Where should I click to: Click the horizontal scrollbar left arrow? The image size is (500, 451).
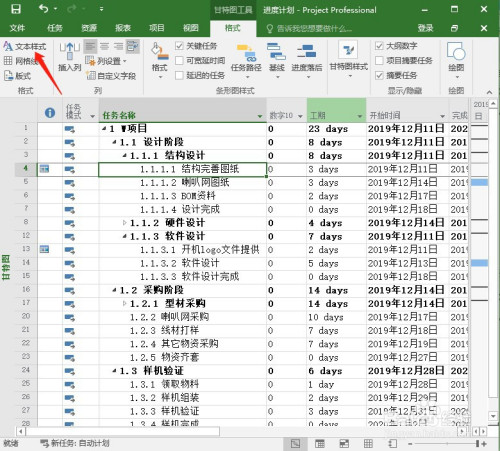click(x=21, y=432)
